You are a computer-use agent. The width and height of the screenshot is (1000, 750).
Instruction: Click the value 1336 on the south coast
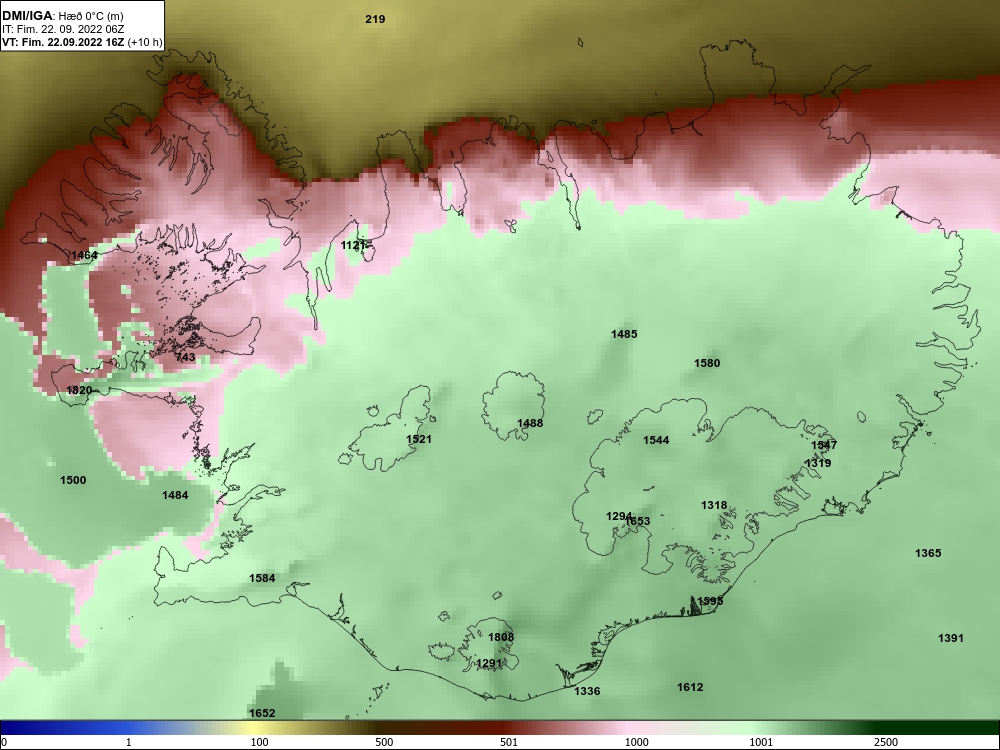(x=587, y=691)
